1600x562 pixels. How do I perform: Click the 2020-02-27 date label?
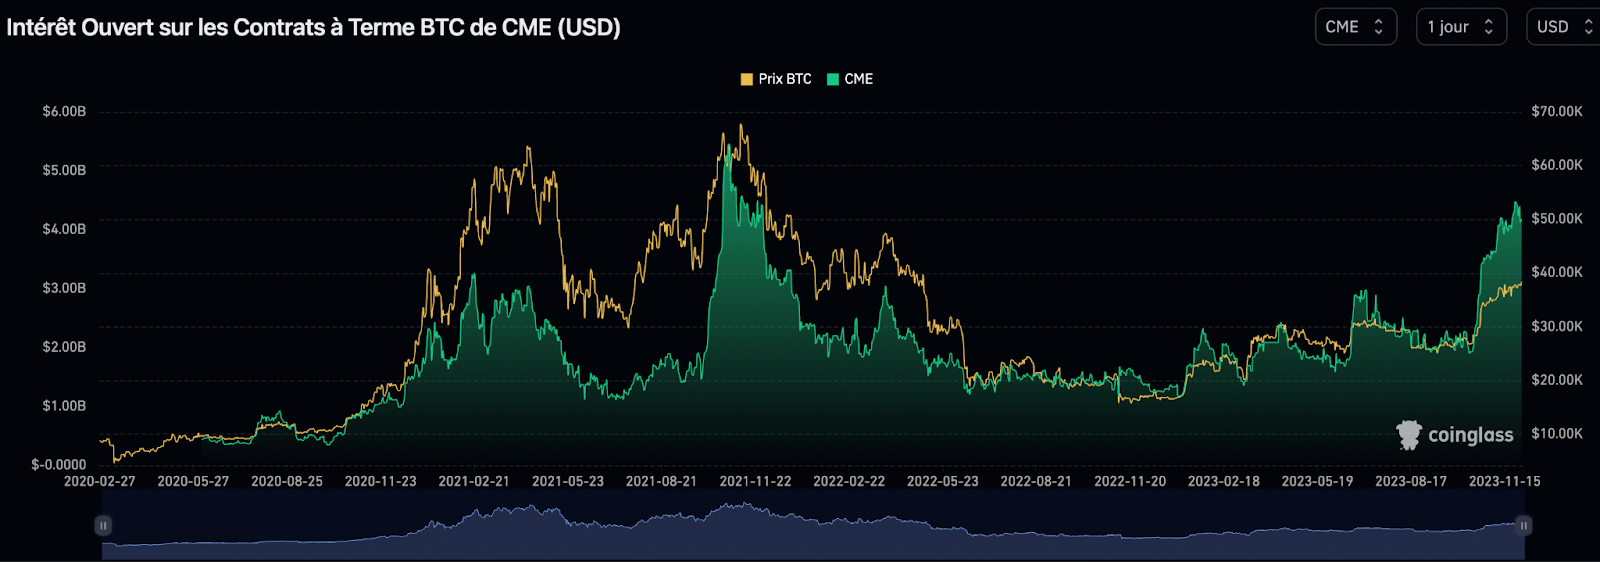(x=99, y=481)
